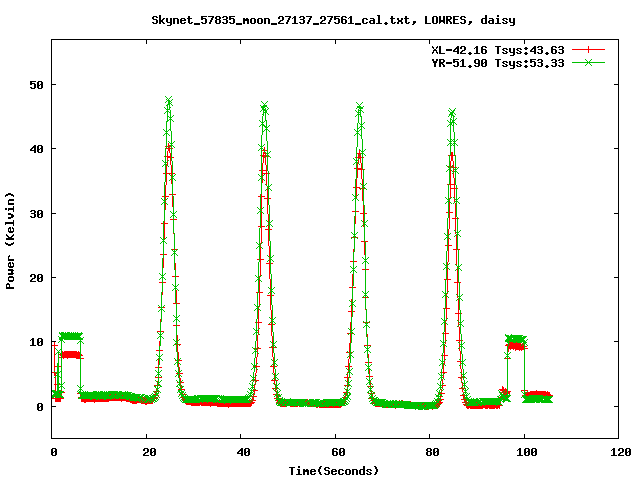Click the third green peak near 65 seconds
This screenshot has width=640, height=480.
coord(359,107)
